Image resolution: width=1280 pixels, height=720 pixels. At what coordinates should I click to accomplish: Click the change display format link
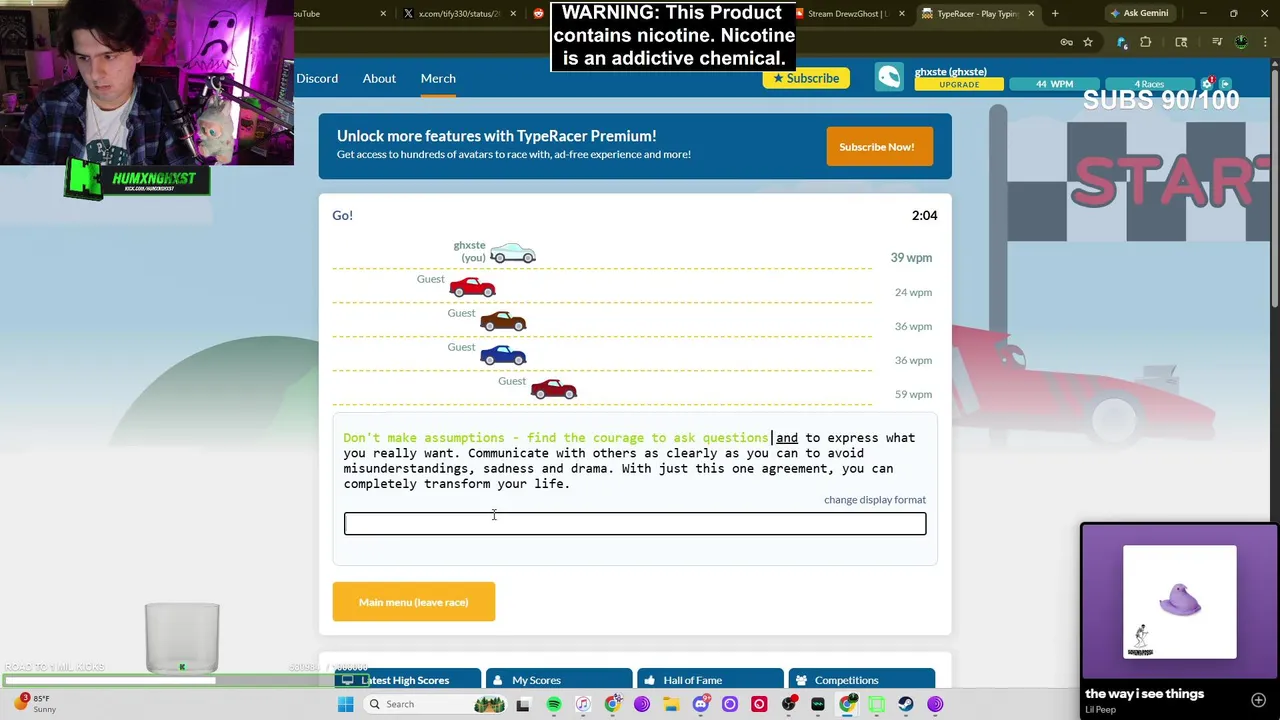coord(875,500)
